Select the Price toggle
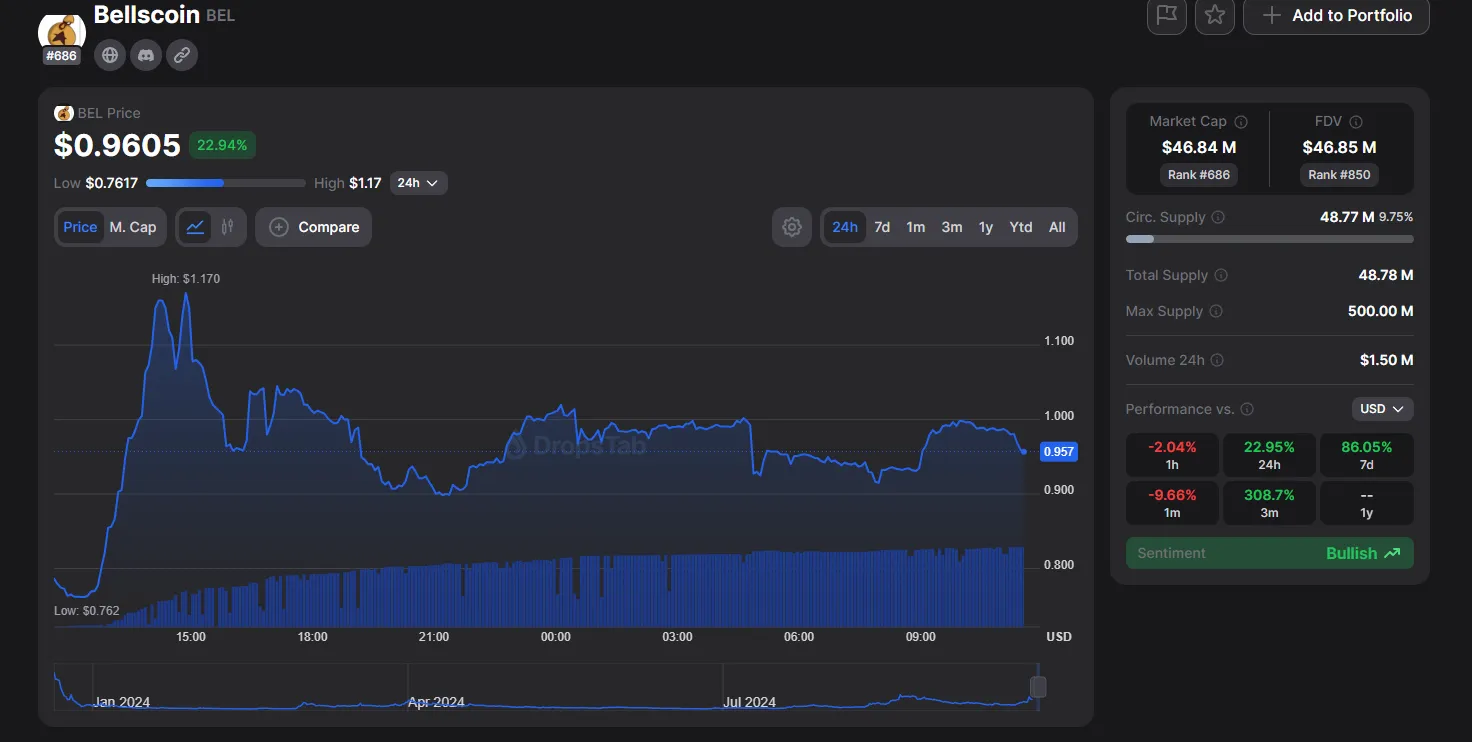 80,227
